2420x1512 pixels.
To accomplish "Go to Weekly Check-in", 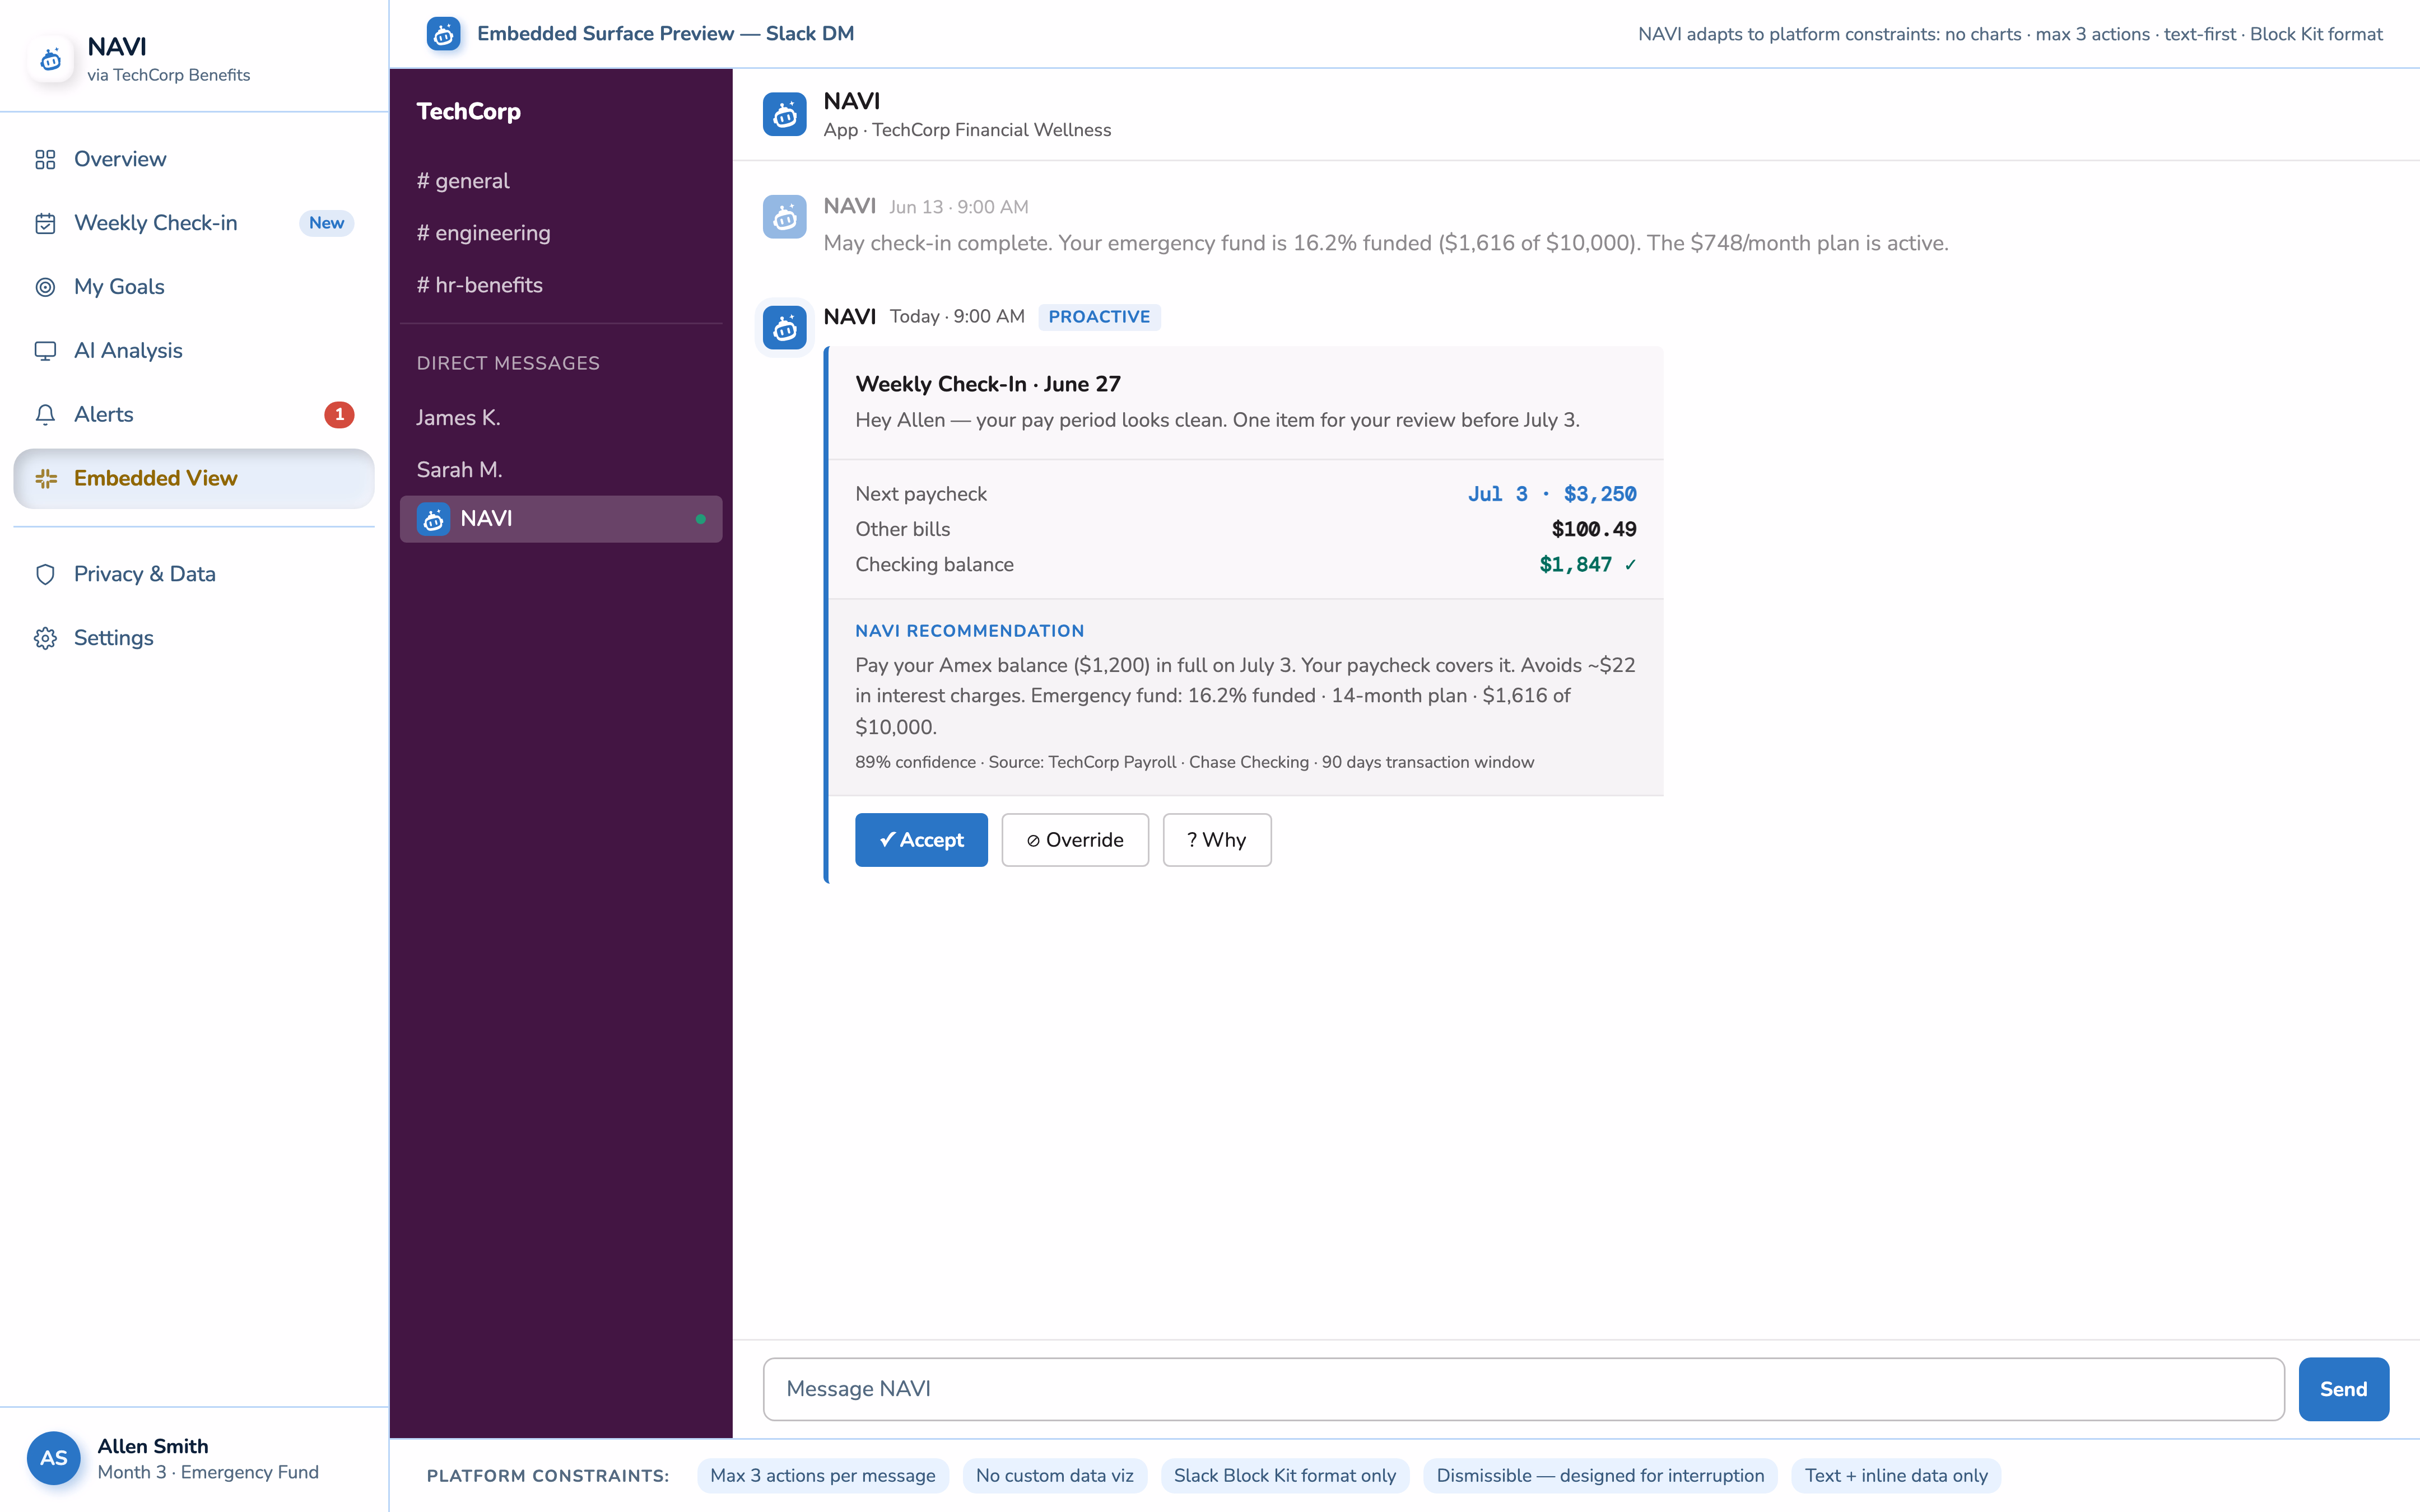I will click(194, 223).
